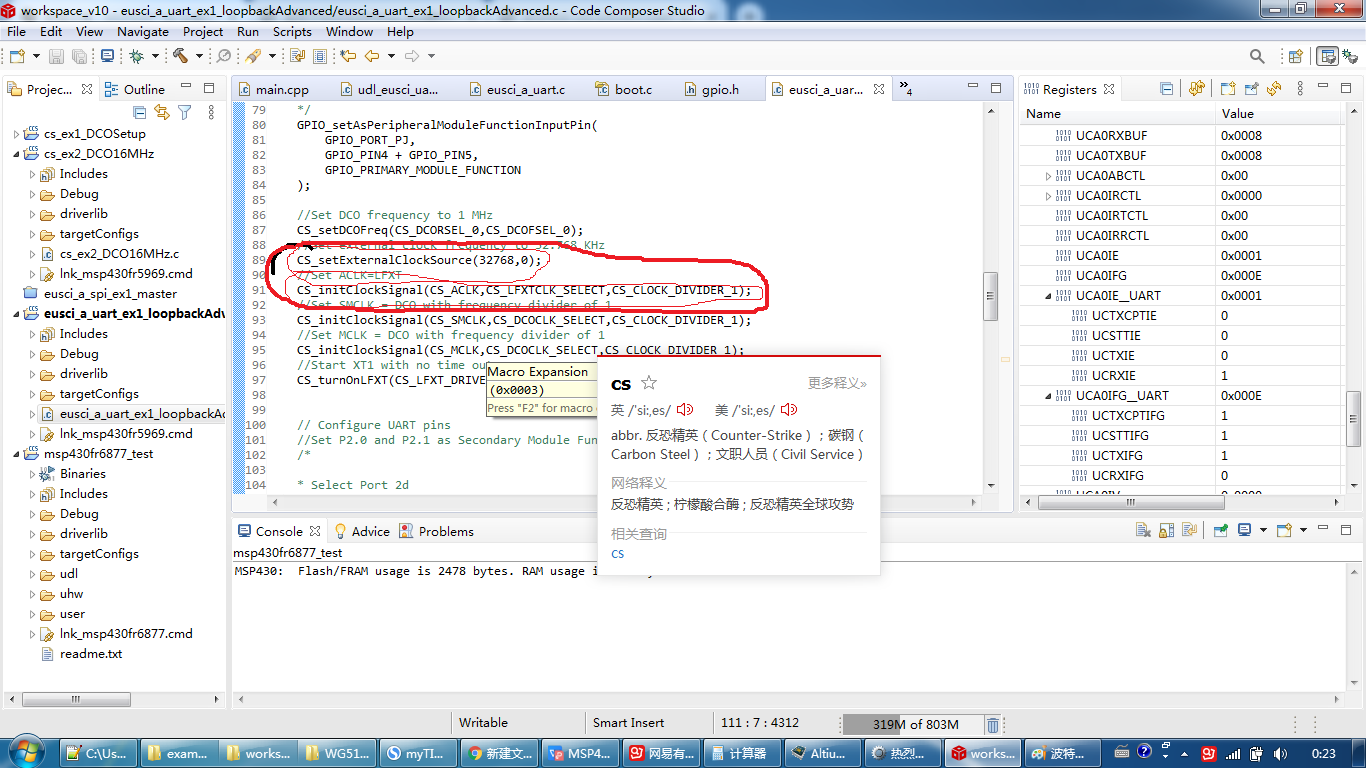The image size is (1366, 768).
Task: Go to last edit location
Action: [349, 57]
